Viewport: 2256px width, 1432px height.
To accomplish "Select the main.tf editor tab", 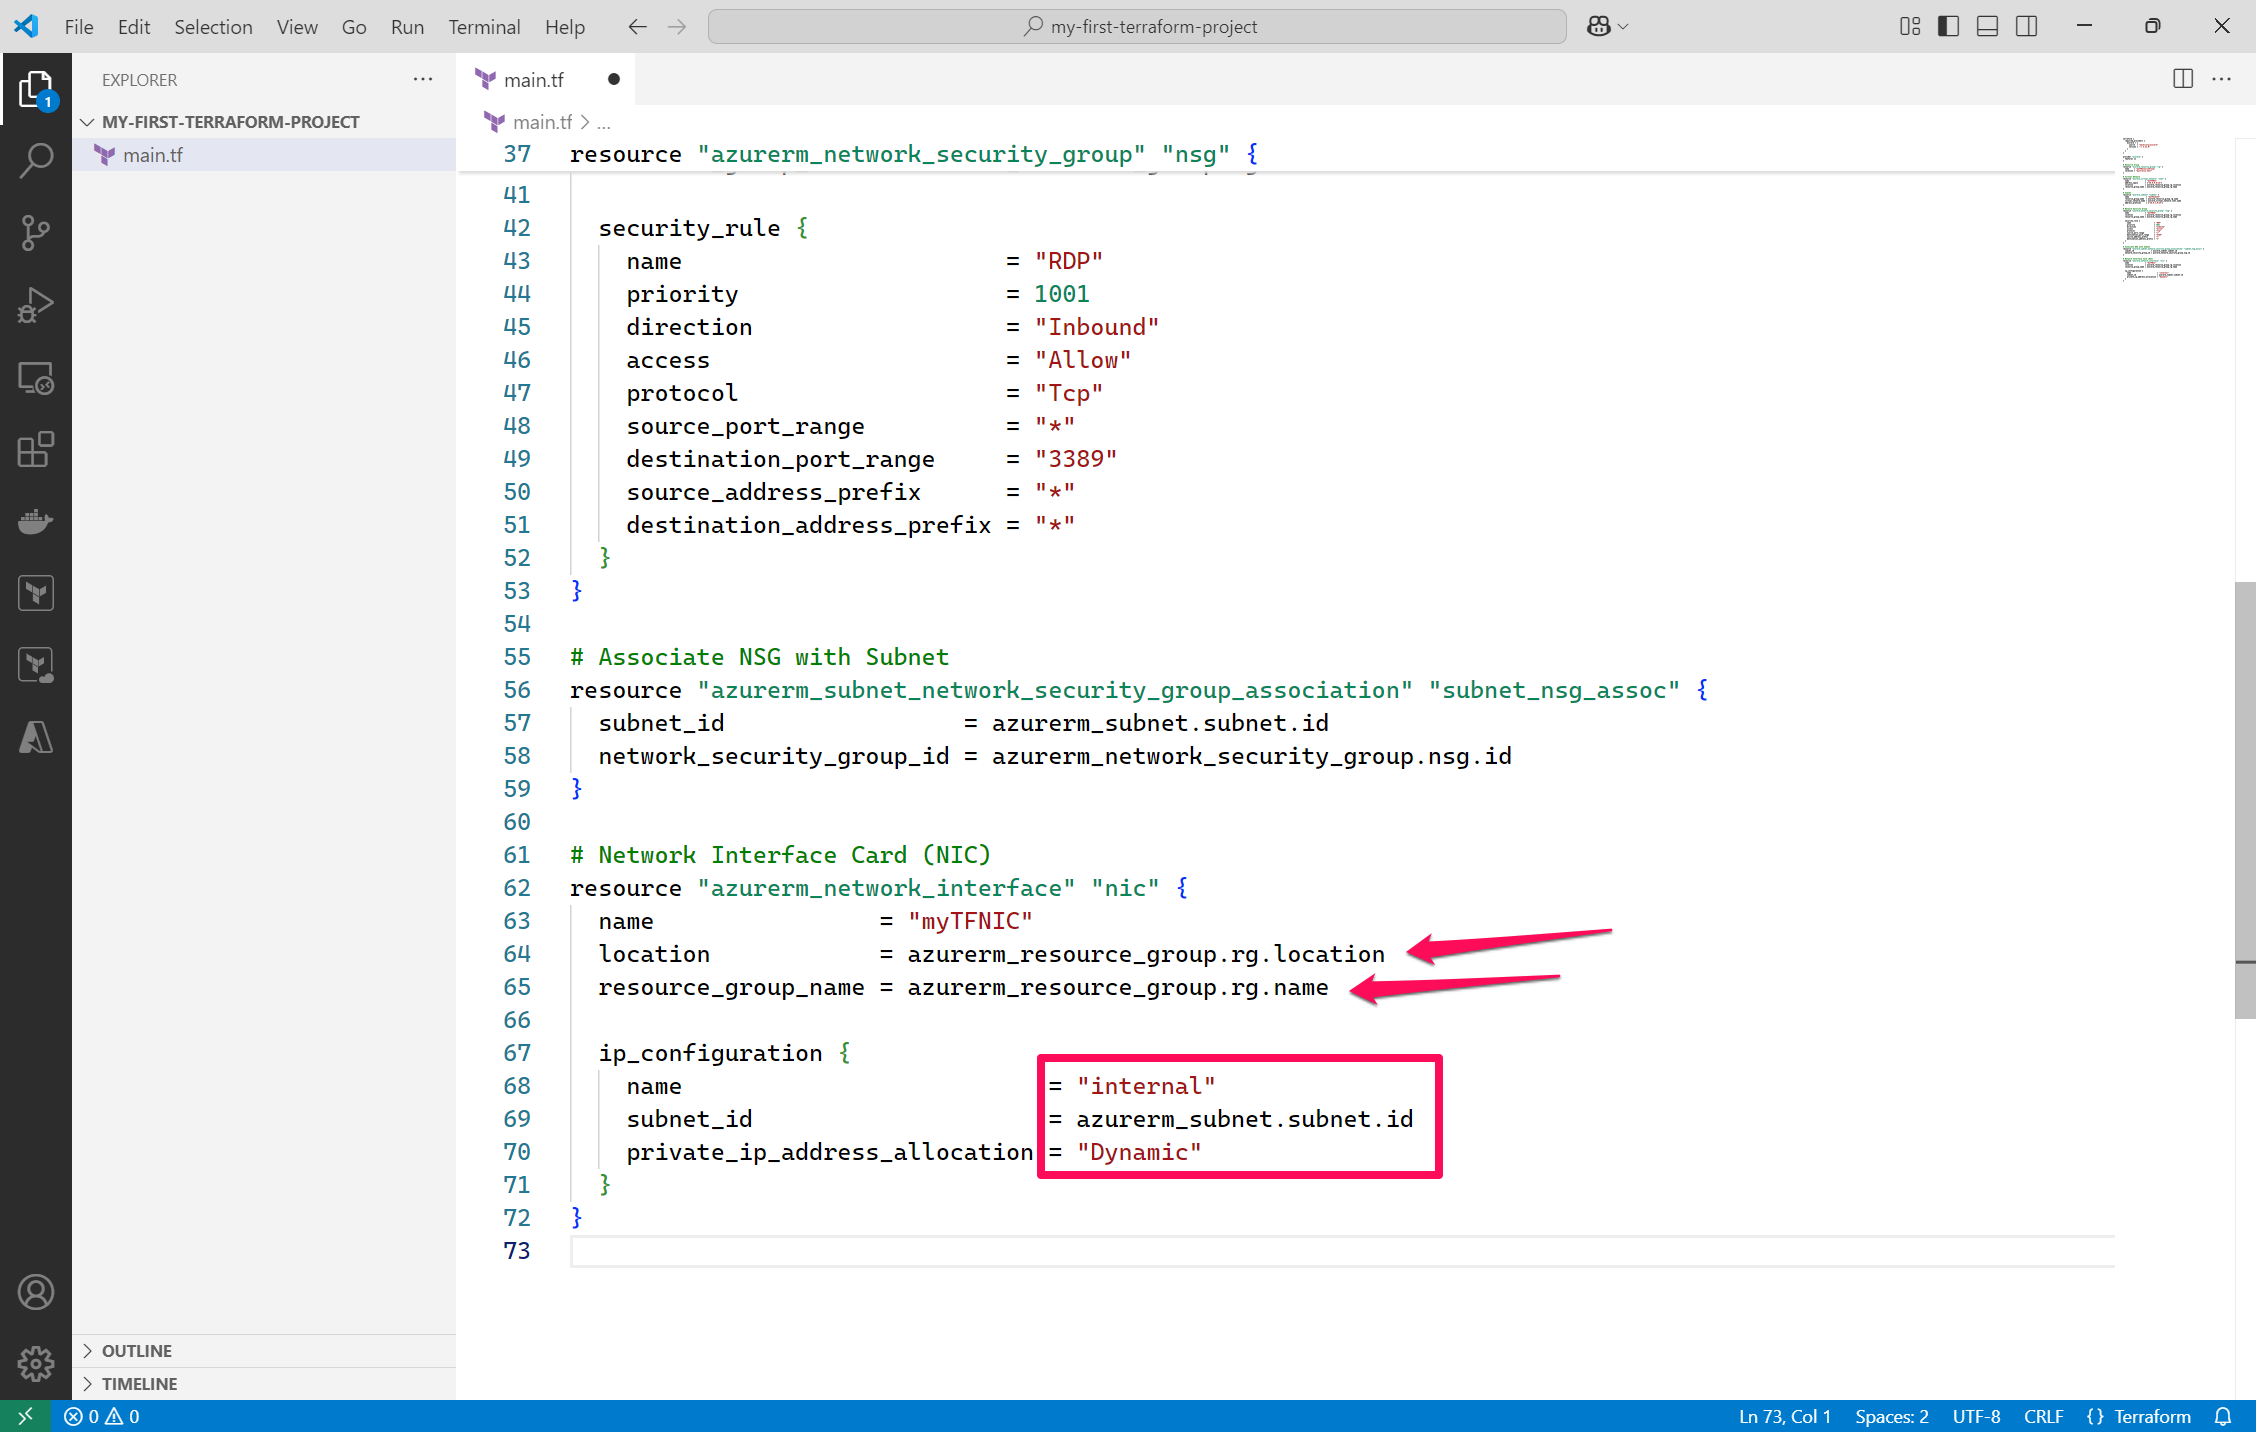I will [545, 80].
